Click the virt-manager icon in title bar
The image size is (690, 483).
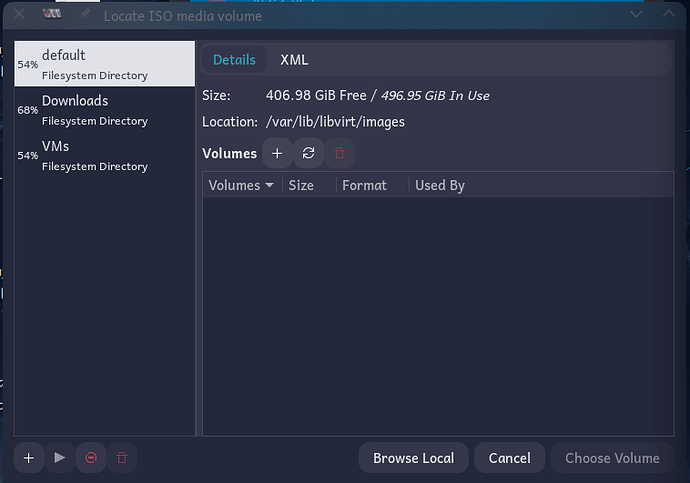click(x=52, y=14)
